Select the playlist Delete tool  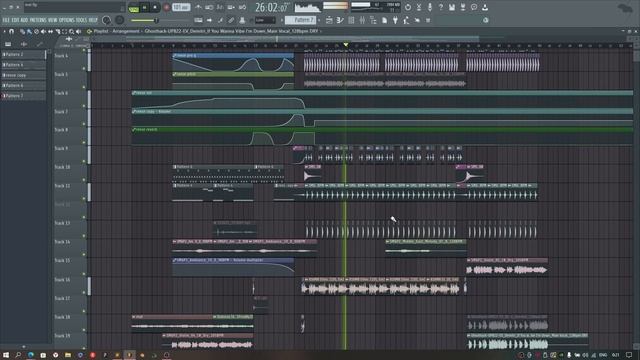click(x=36, y=31)
